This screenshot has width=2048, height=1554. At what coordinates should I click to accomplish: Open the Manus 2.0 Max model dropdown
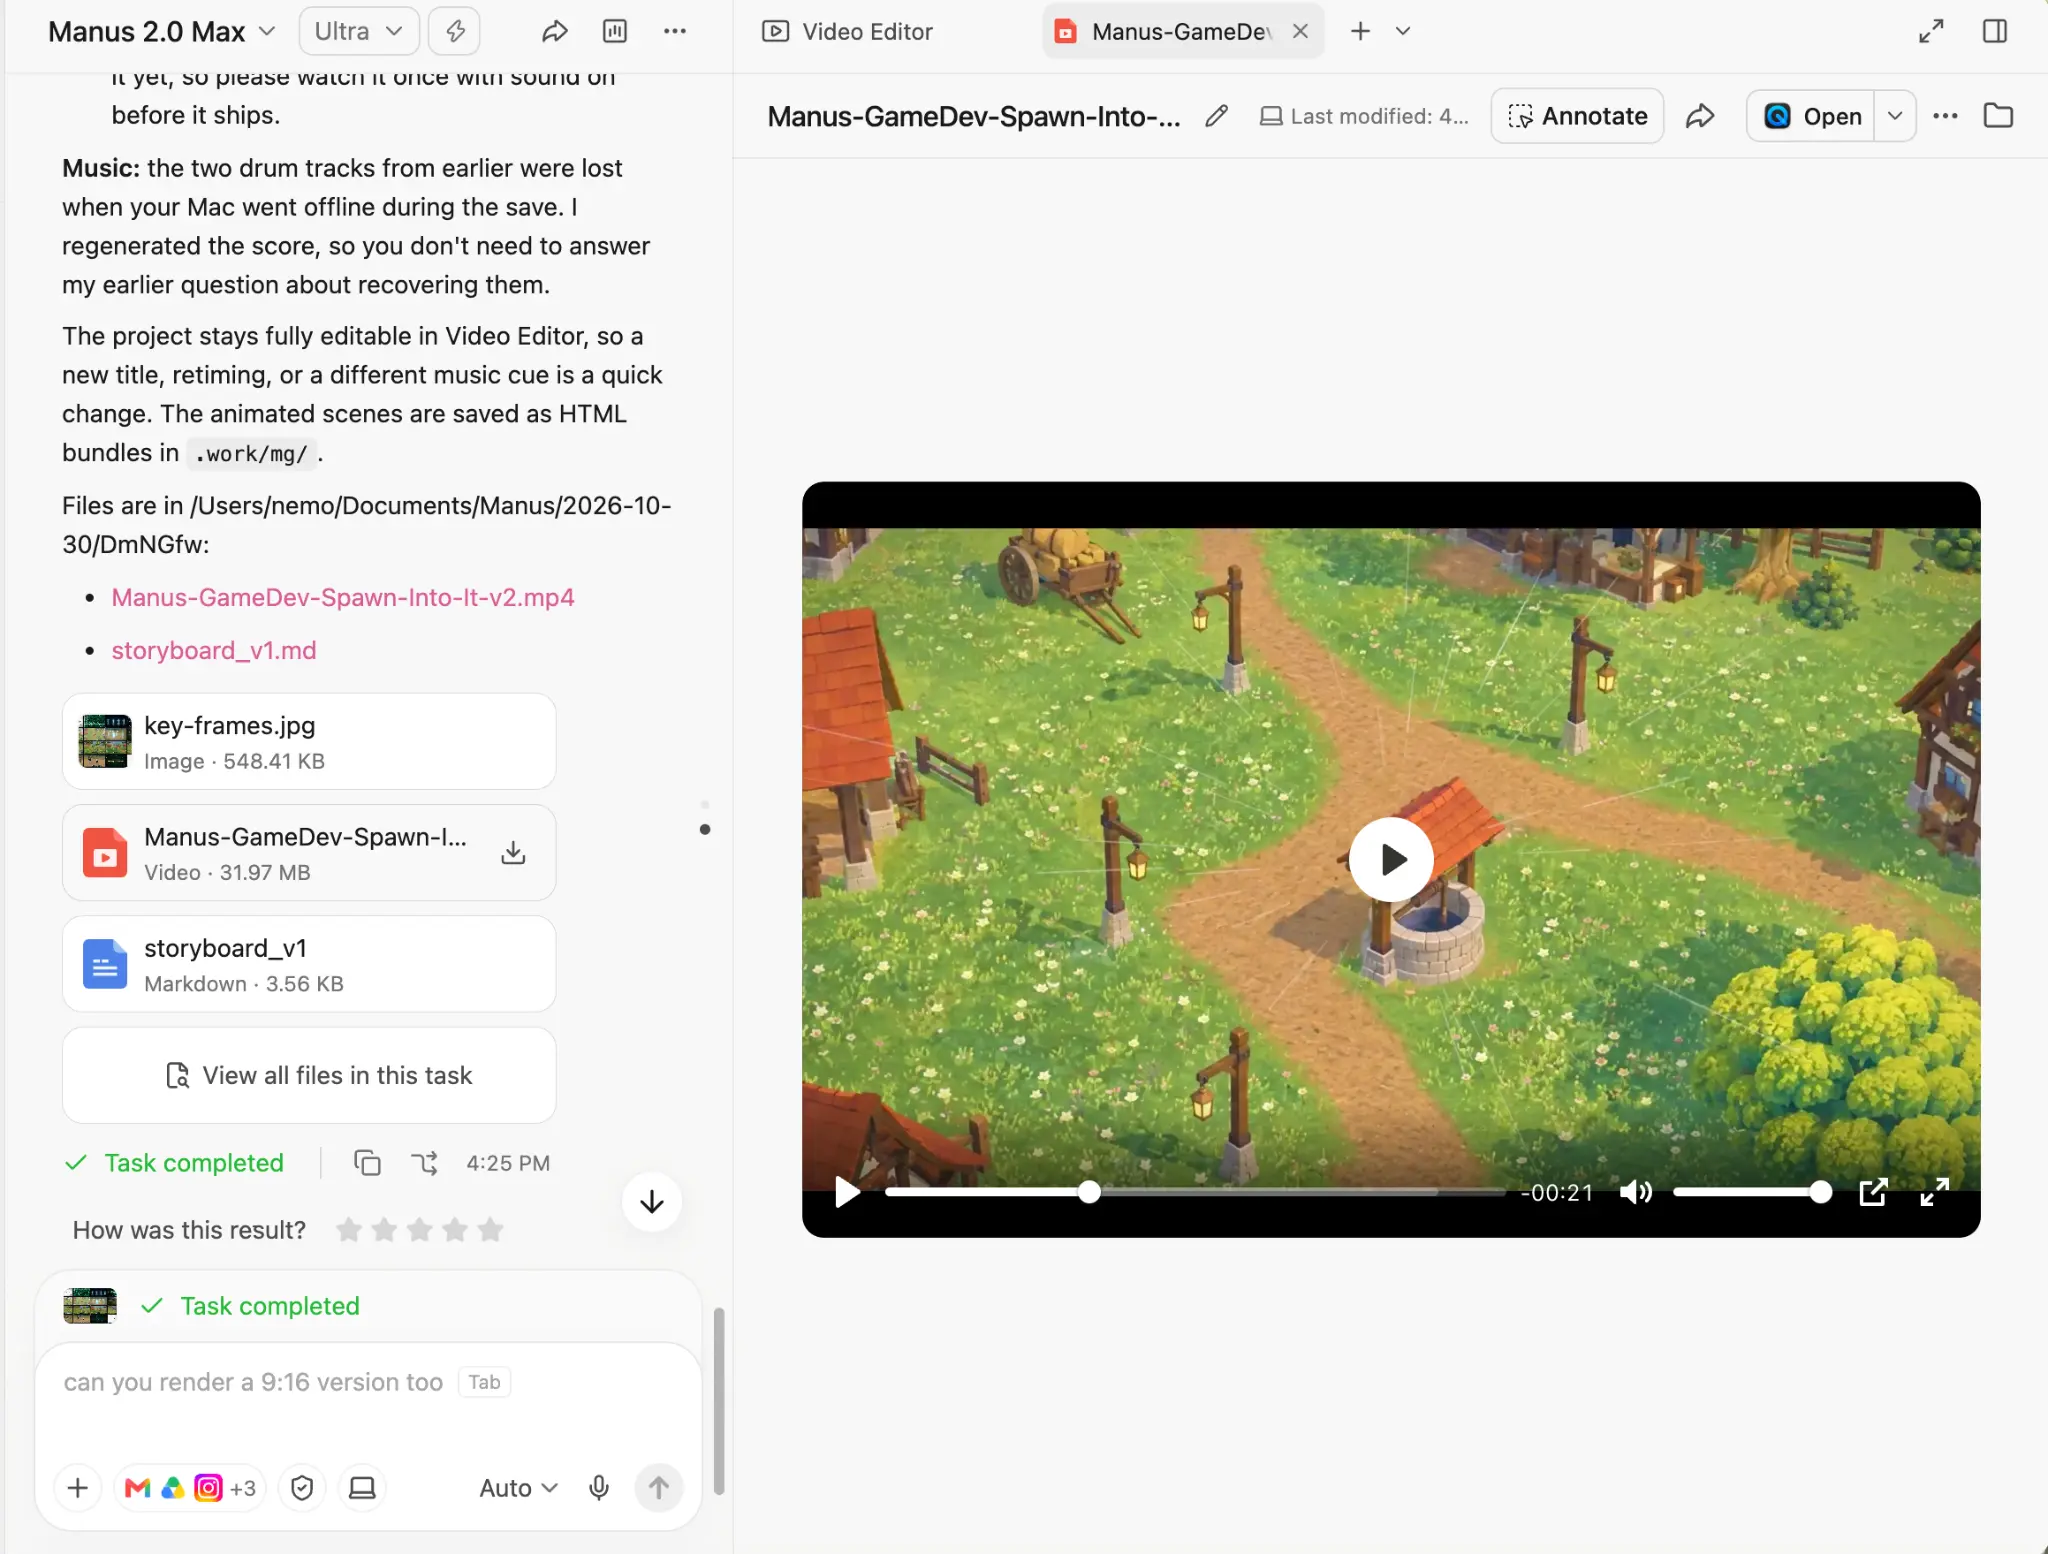(x=161, y=32)
